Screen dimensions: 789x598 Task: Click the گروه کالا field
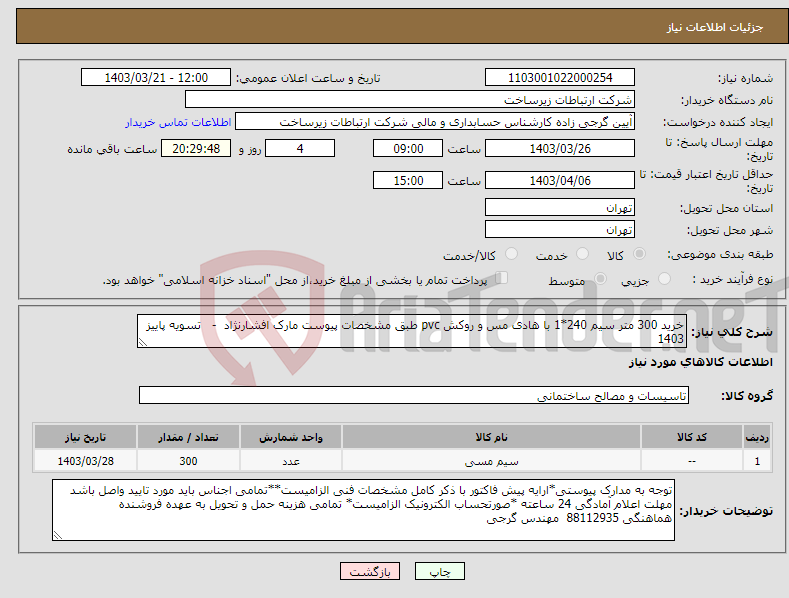414,396
